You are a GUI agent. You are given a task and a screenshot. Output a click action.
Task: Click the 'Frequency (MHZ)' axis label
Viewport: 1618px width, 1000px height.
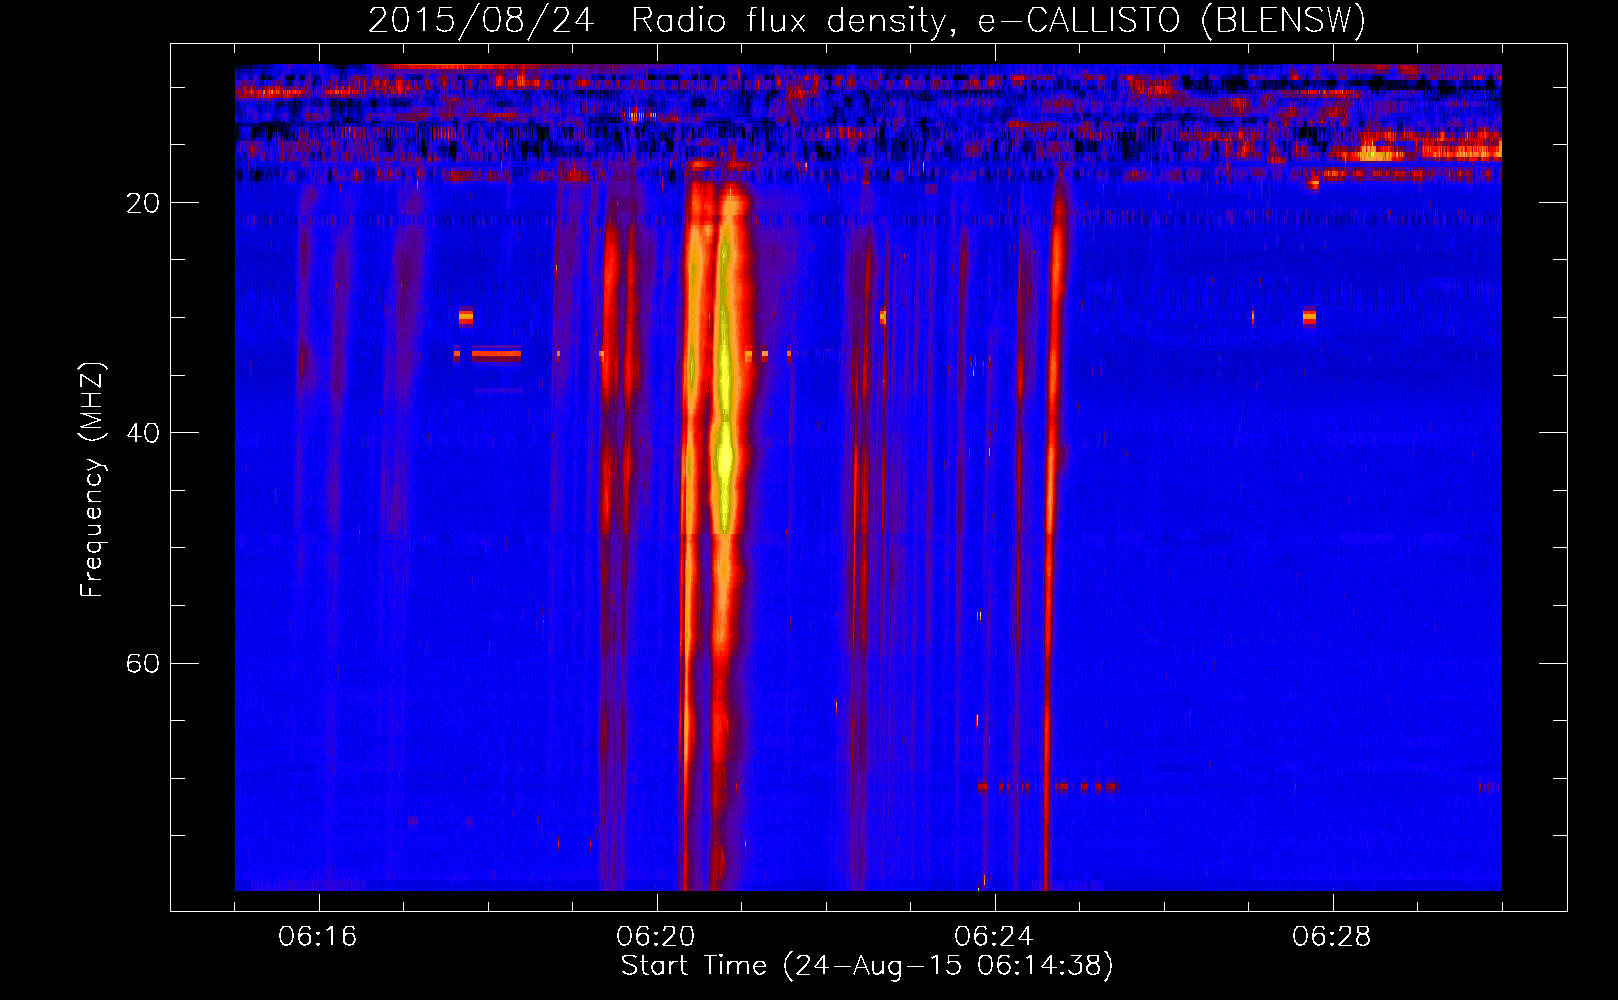pyautogui.click(x=92, y=480)
